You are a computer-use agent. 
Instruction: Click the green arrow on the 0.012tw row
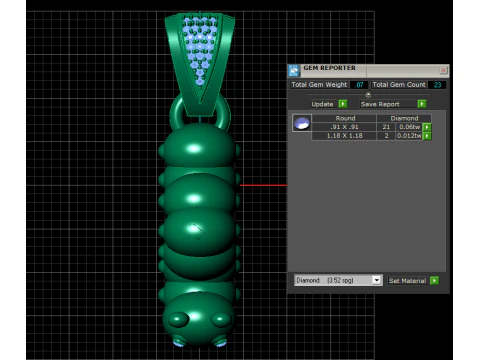(427, 136)
